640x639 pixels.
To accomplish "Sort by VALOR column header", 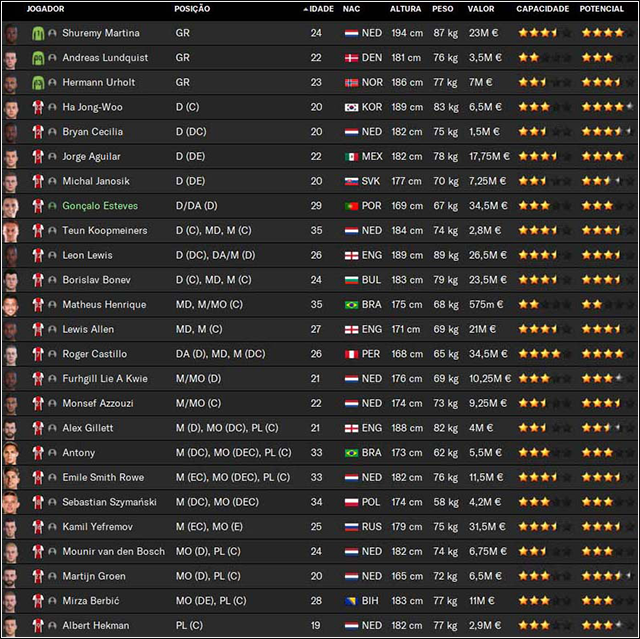I will tap(481, 9).
